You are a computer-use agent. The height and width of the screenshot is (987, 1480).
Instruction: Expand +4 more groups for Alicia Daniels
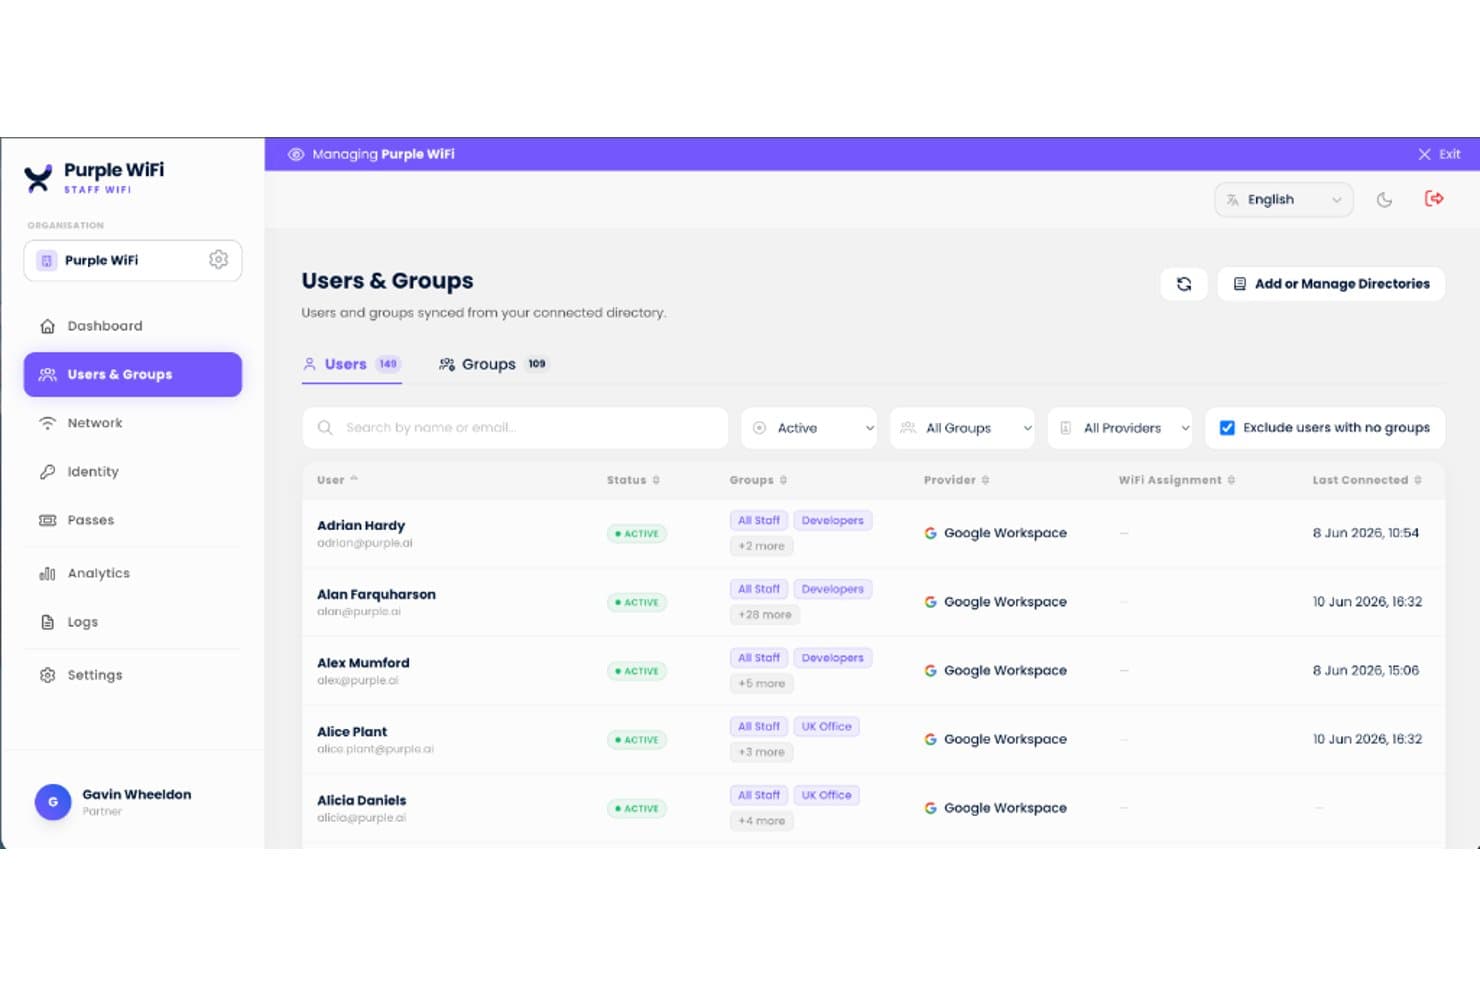[x=761, y=821]
